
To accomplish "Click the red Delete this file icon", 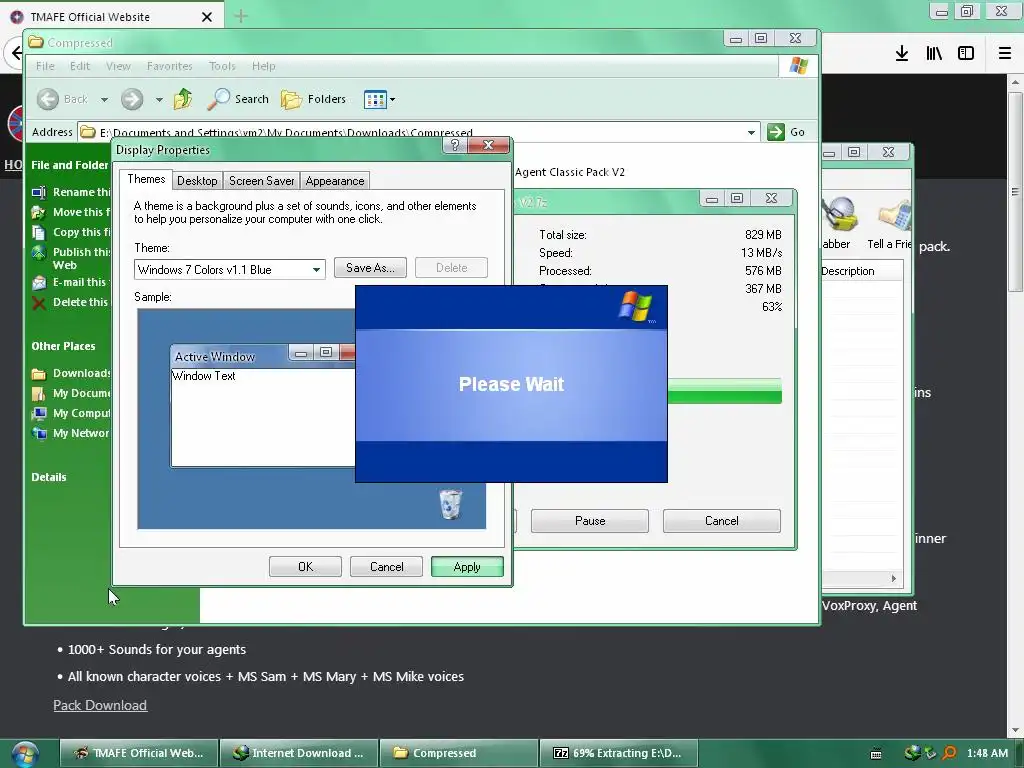I will 39,302.
